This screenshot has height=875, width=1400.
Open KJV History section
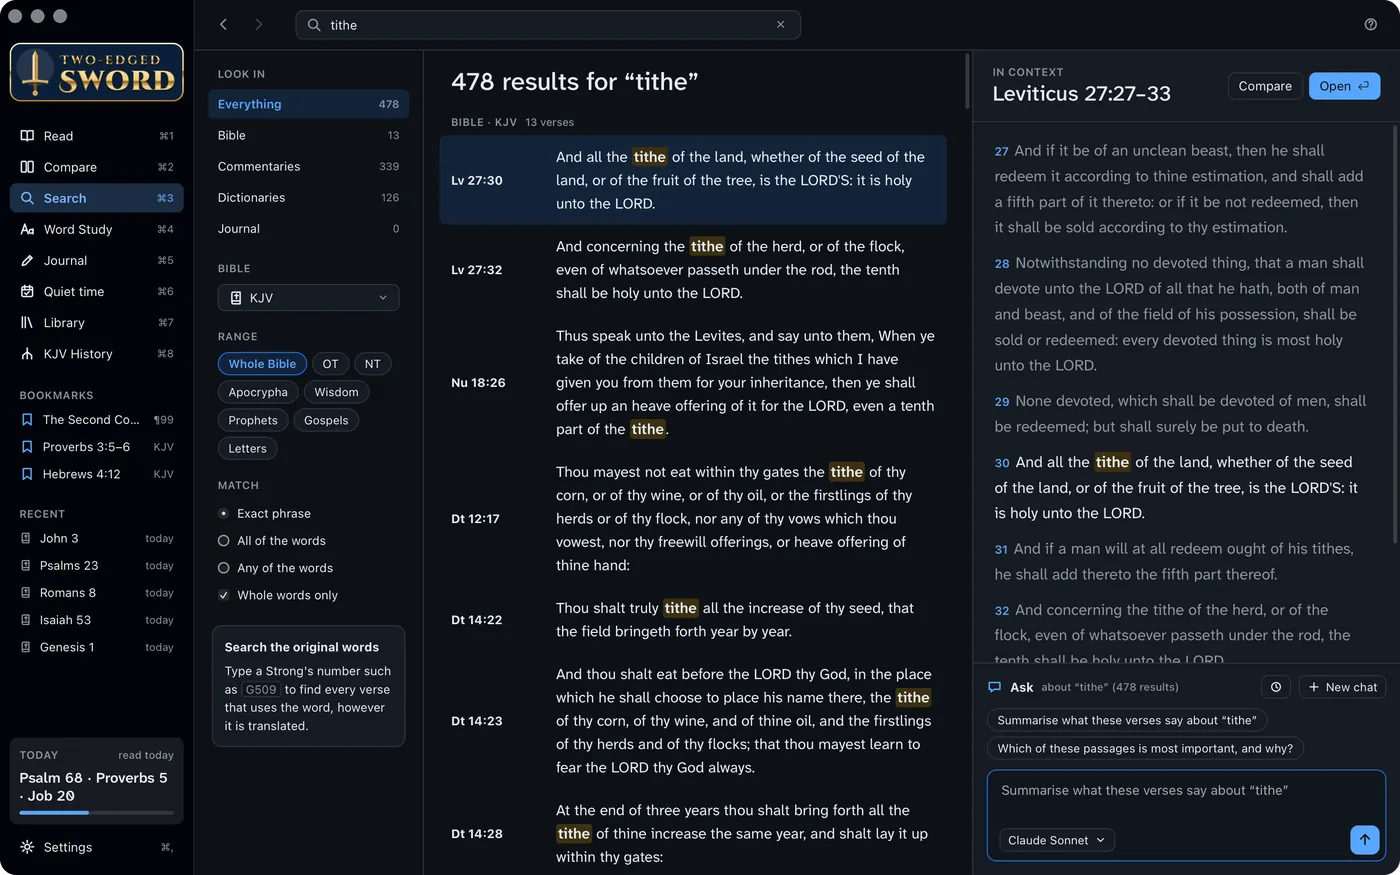(96, 353)
